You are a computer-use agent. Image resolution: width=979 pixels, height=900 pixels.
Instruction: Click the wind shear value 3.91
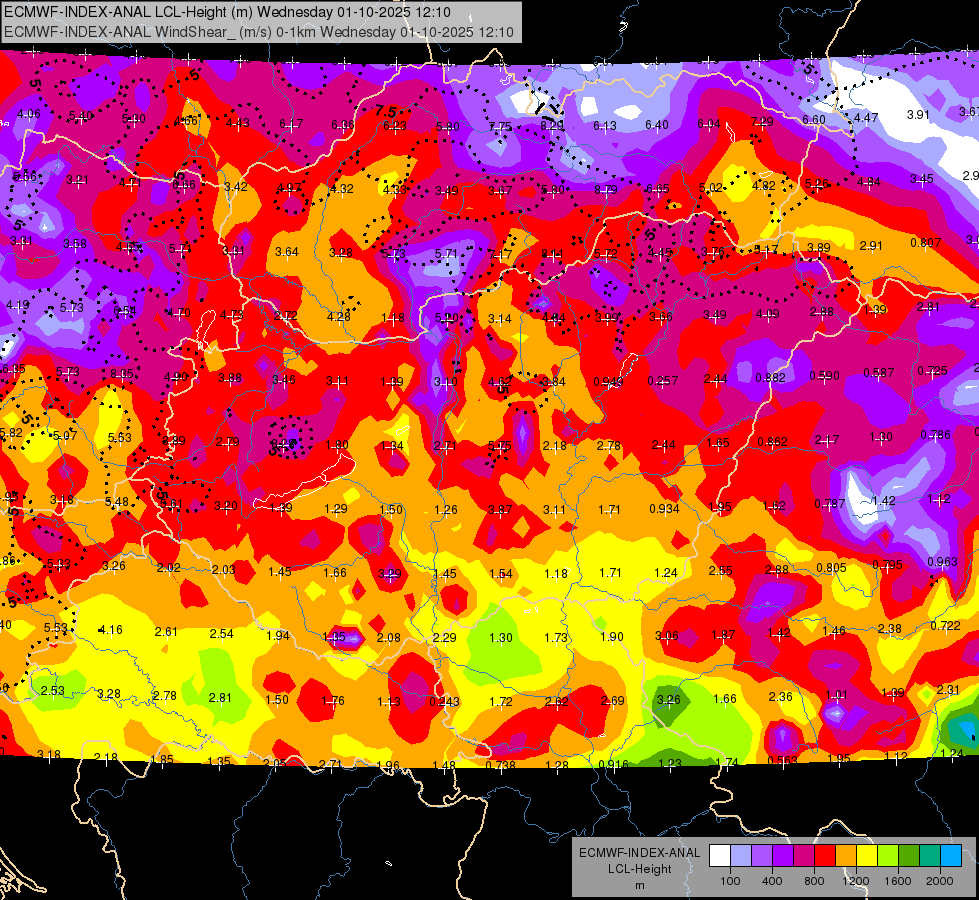918,115
